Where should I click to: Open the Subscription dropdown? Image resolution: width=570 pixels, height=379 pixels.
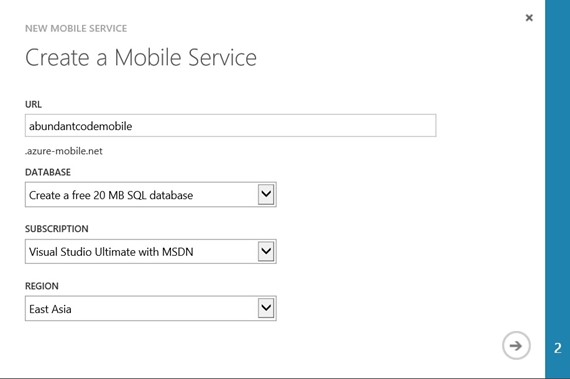coord(151,251)
